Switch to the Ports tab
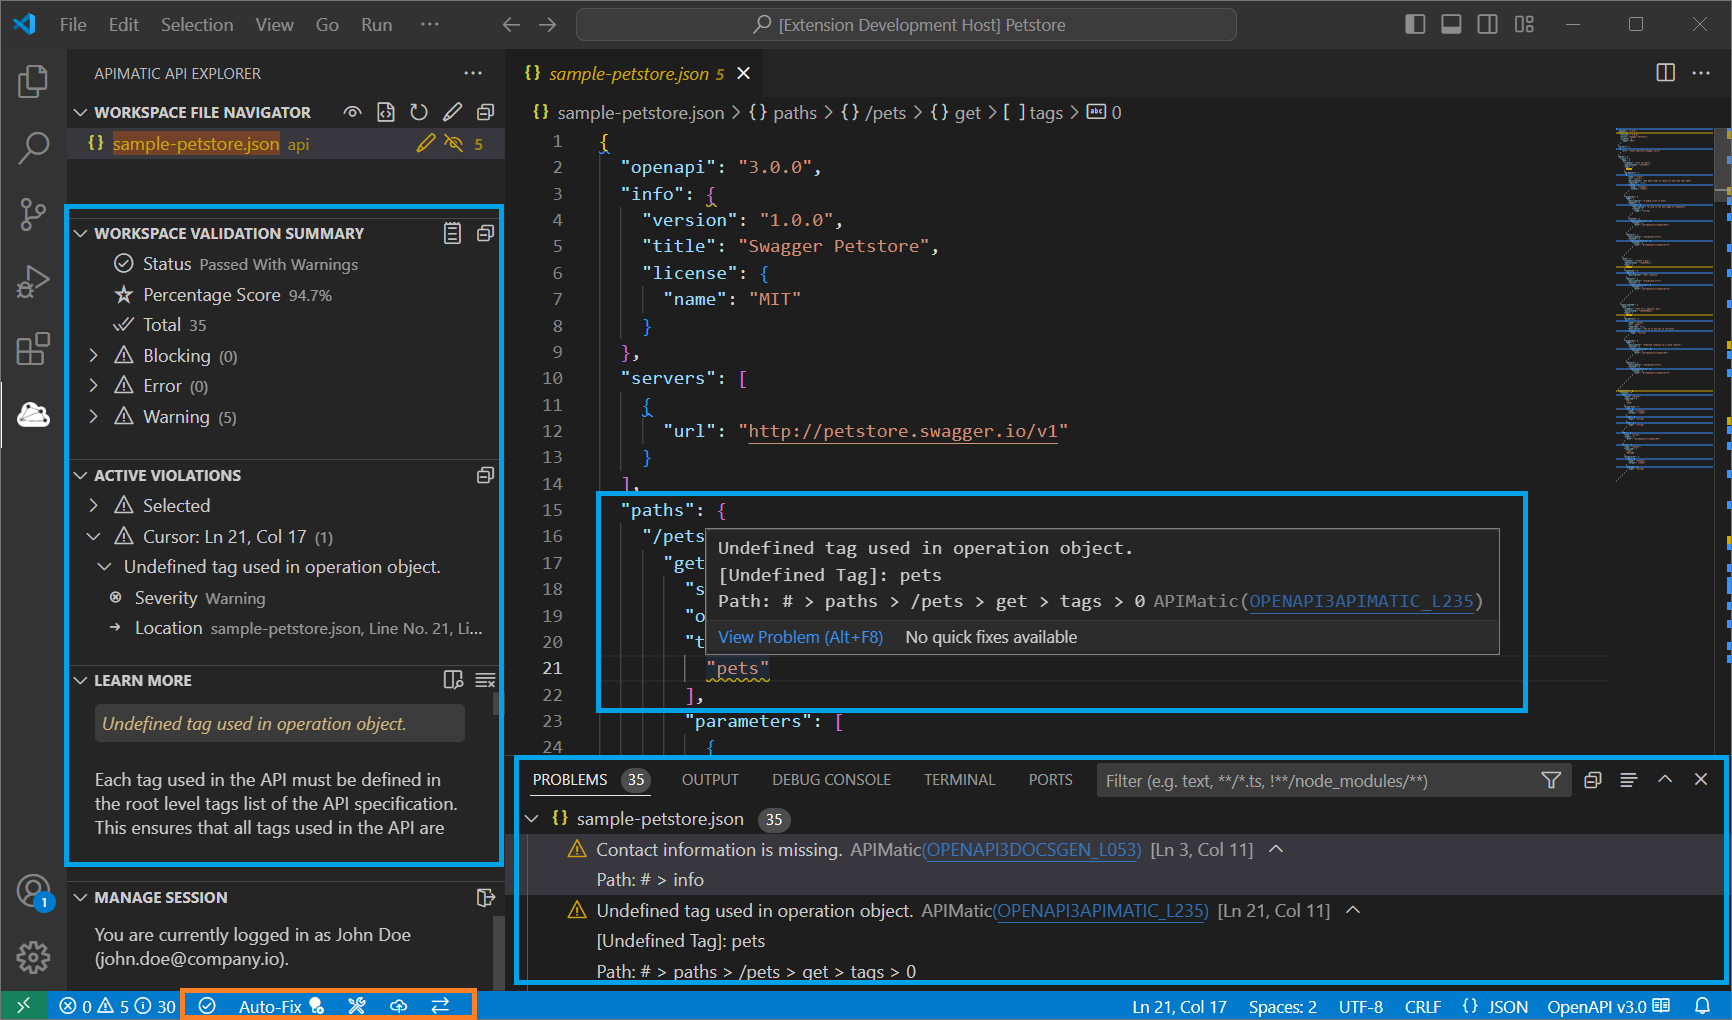 tap(1050, 780)
